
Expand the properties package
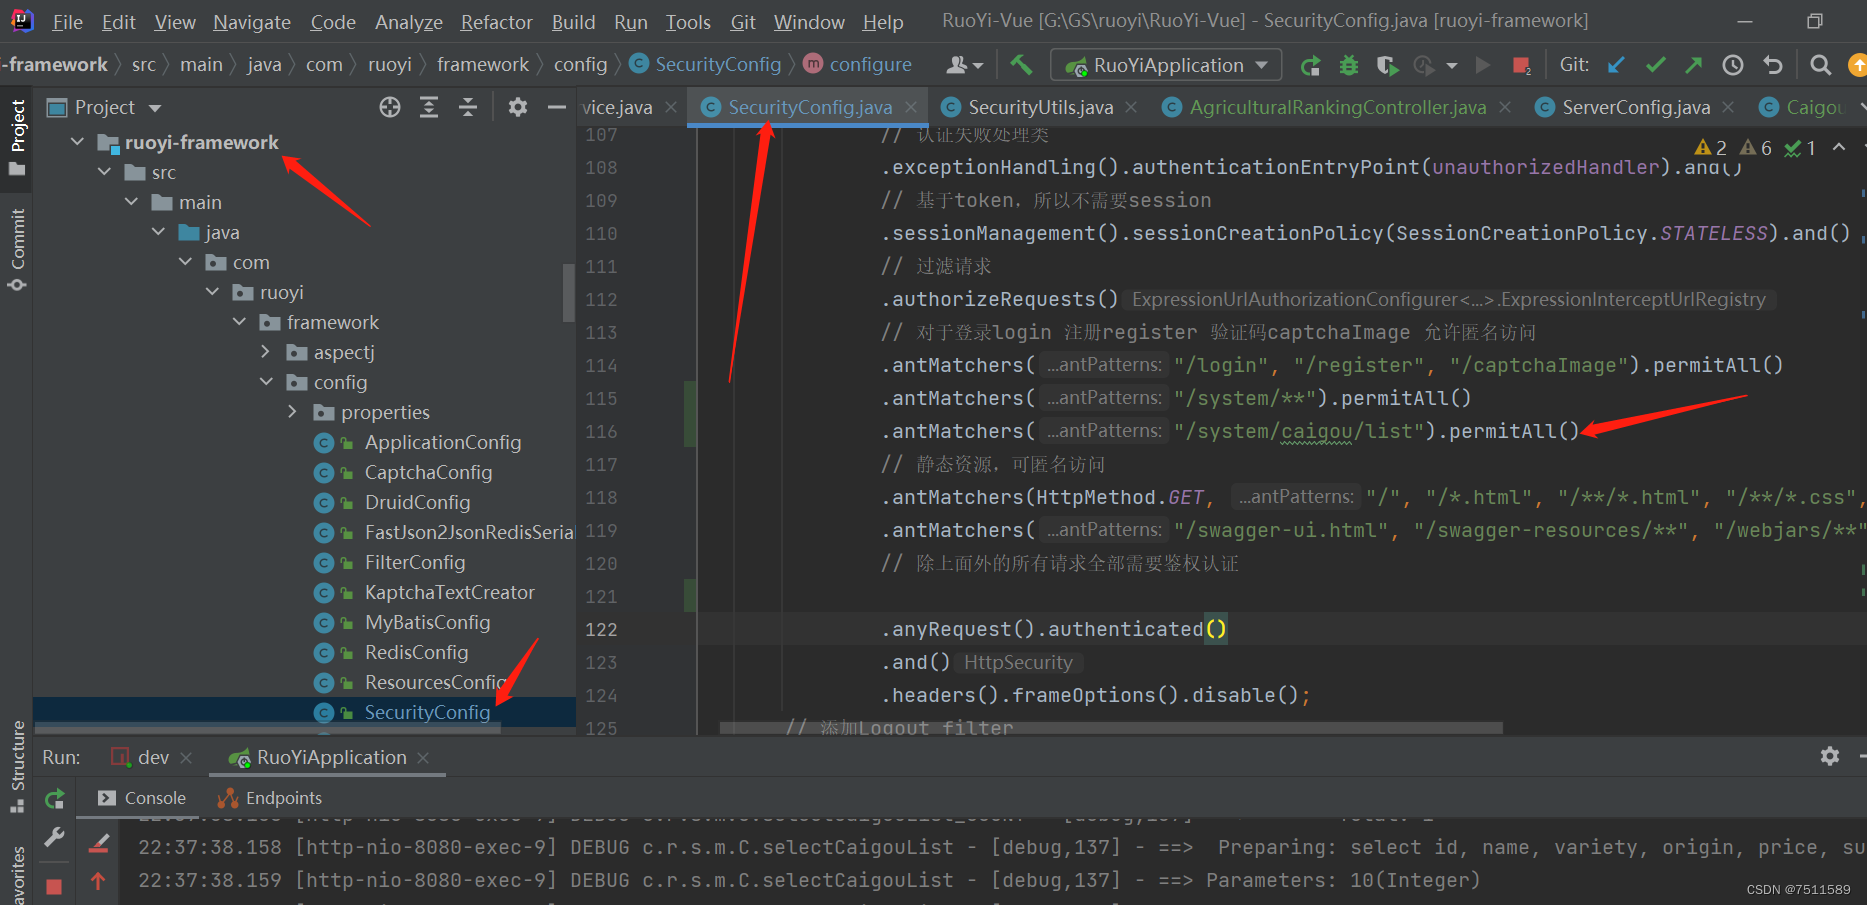click(292, 412)
